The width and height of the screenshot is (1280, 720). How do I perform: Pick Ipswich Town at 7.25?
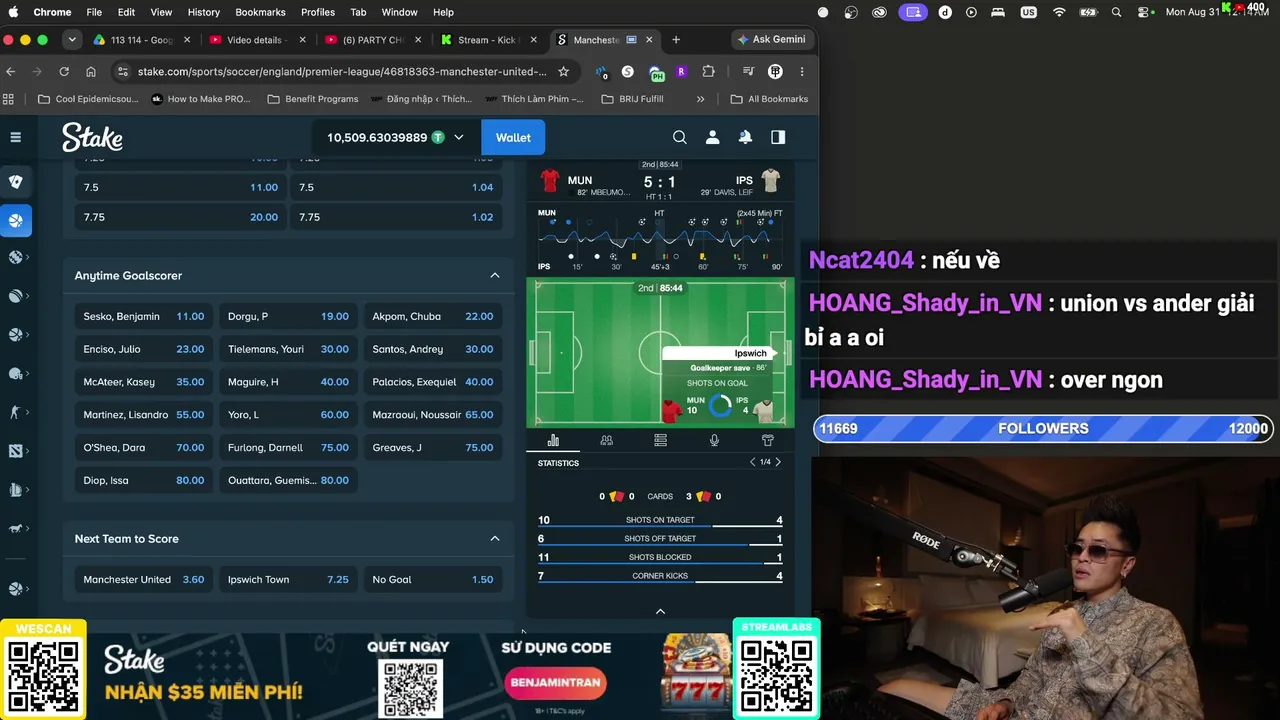288,579
